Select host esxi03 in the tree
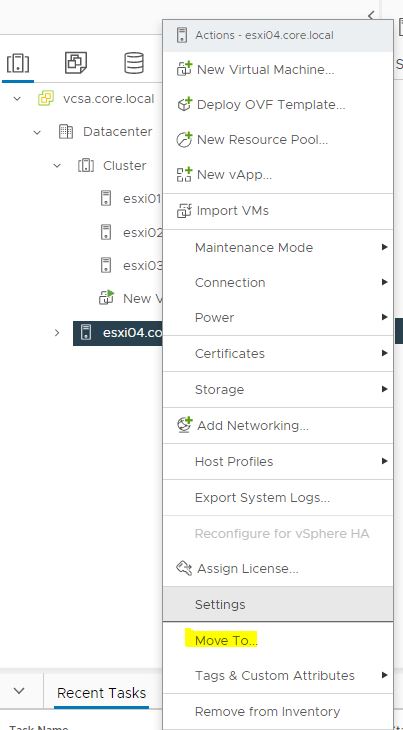Viewport: 403px width, 730px height. [142, 265]
